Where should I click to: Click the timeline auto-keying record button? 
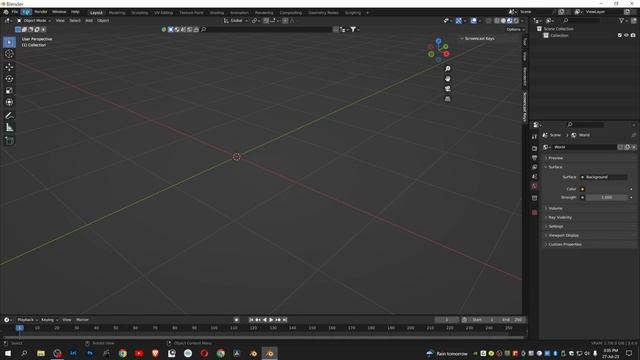click(x=236, y=320)
